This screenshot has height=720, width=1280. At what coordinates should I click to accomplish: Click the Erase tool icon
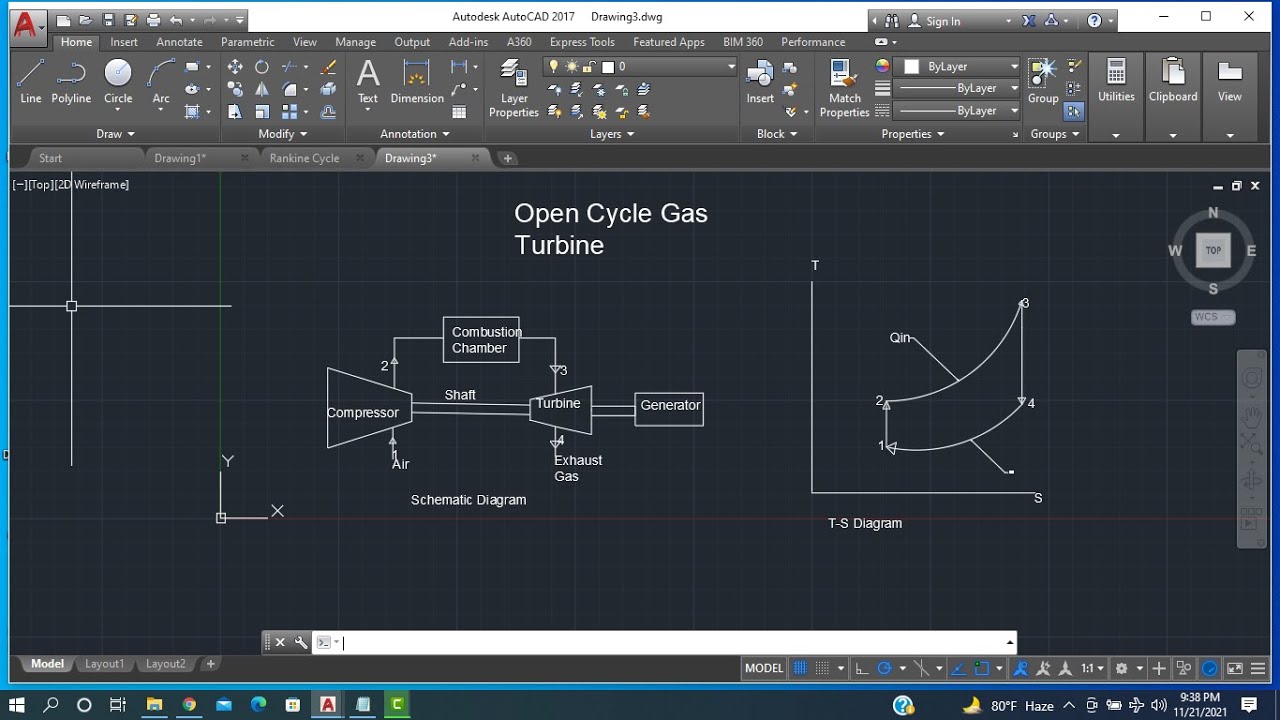(328, 67)
